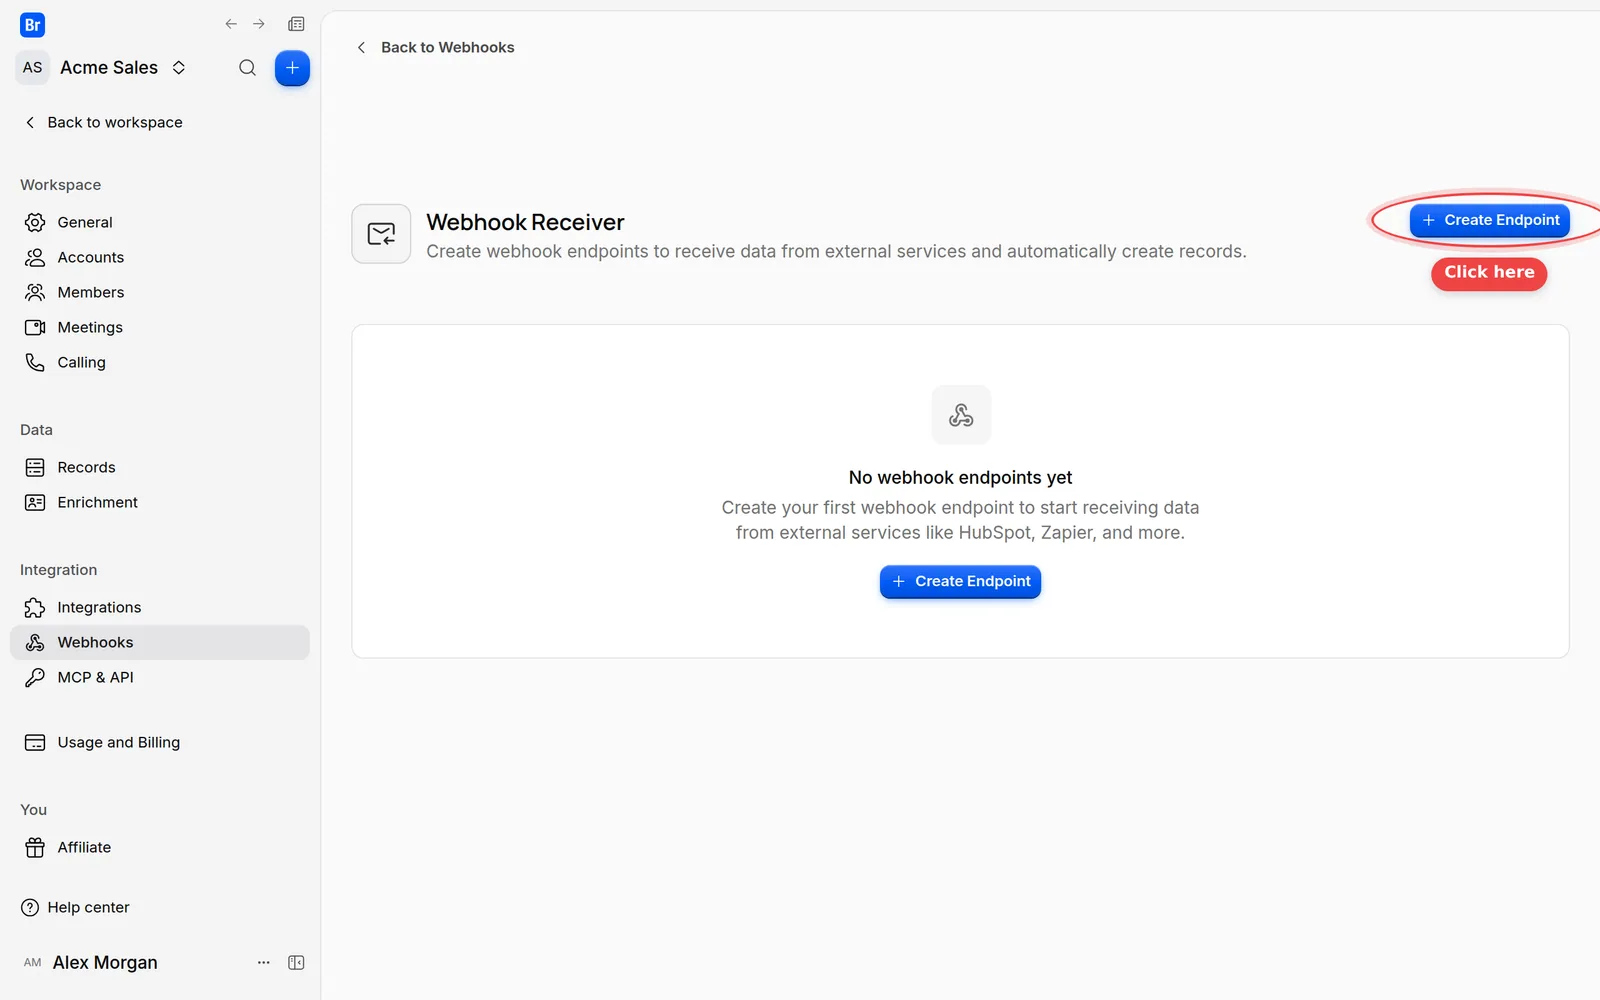Click the Affiliate gift icon
The height and width of the screenshot is (1000, 1600).
(x=35, y=847)
